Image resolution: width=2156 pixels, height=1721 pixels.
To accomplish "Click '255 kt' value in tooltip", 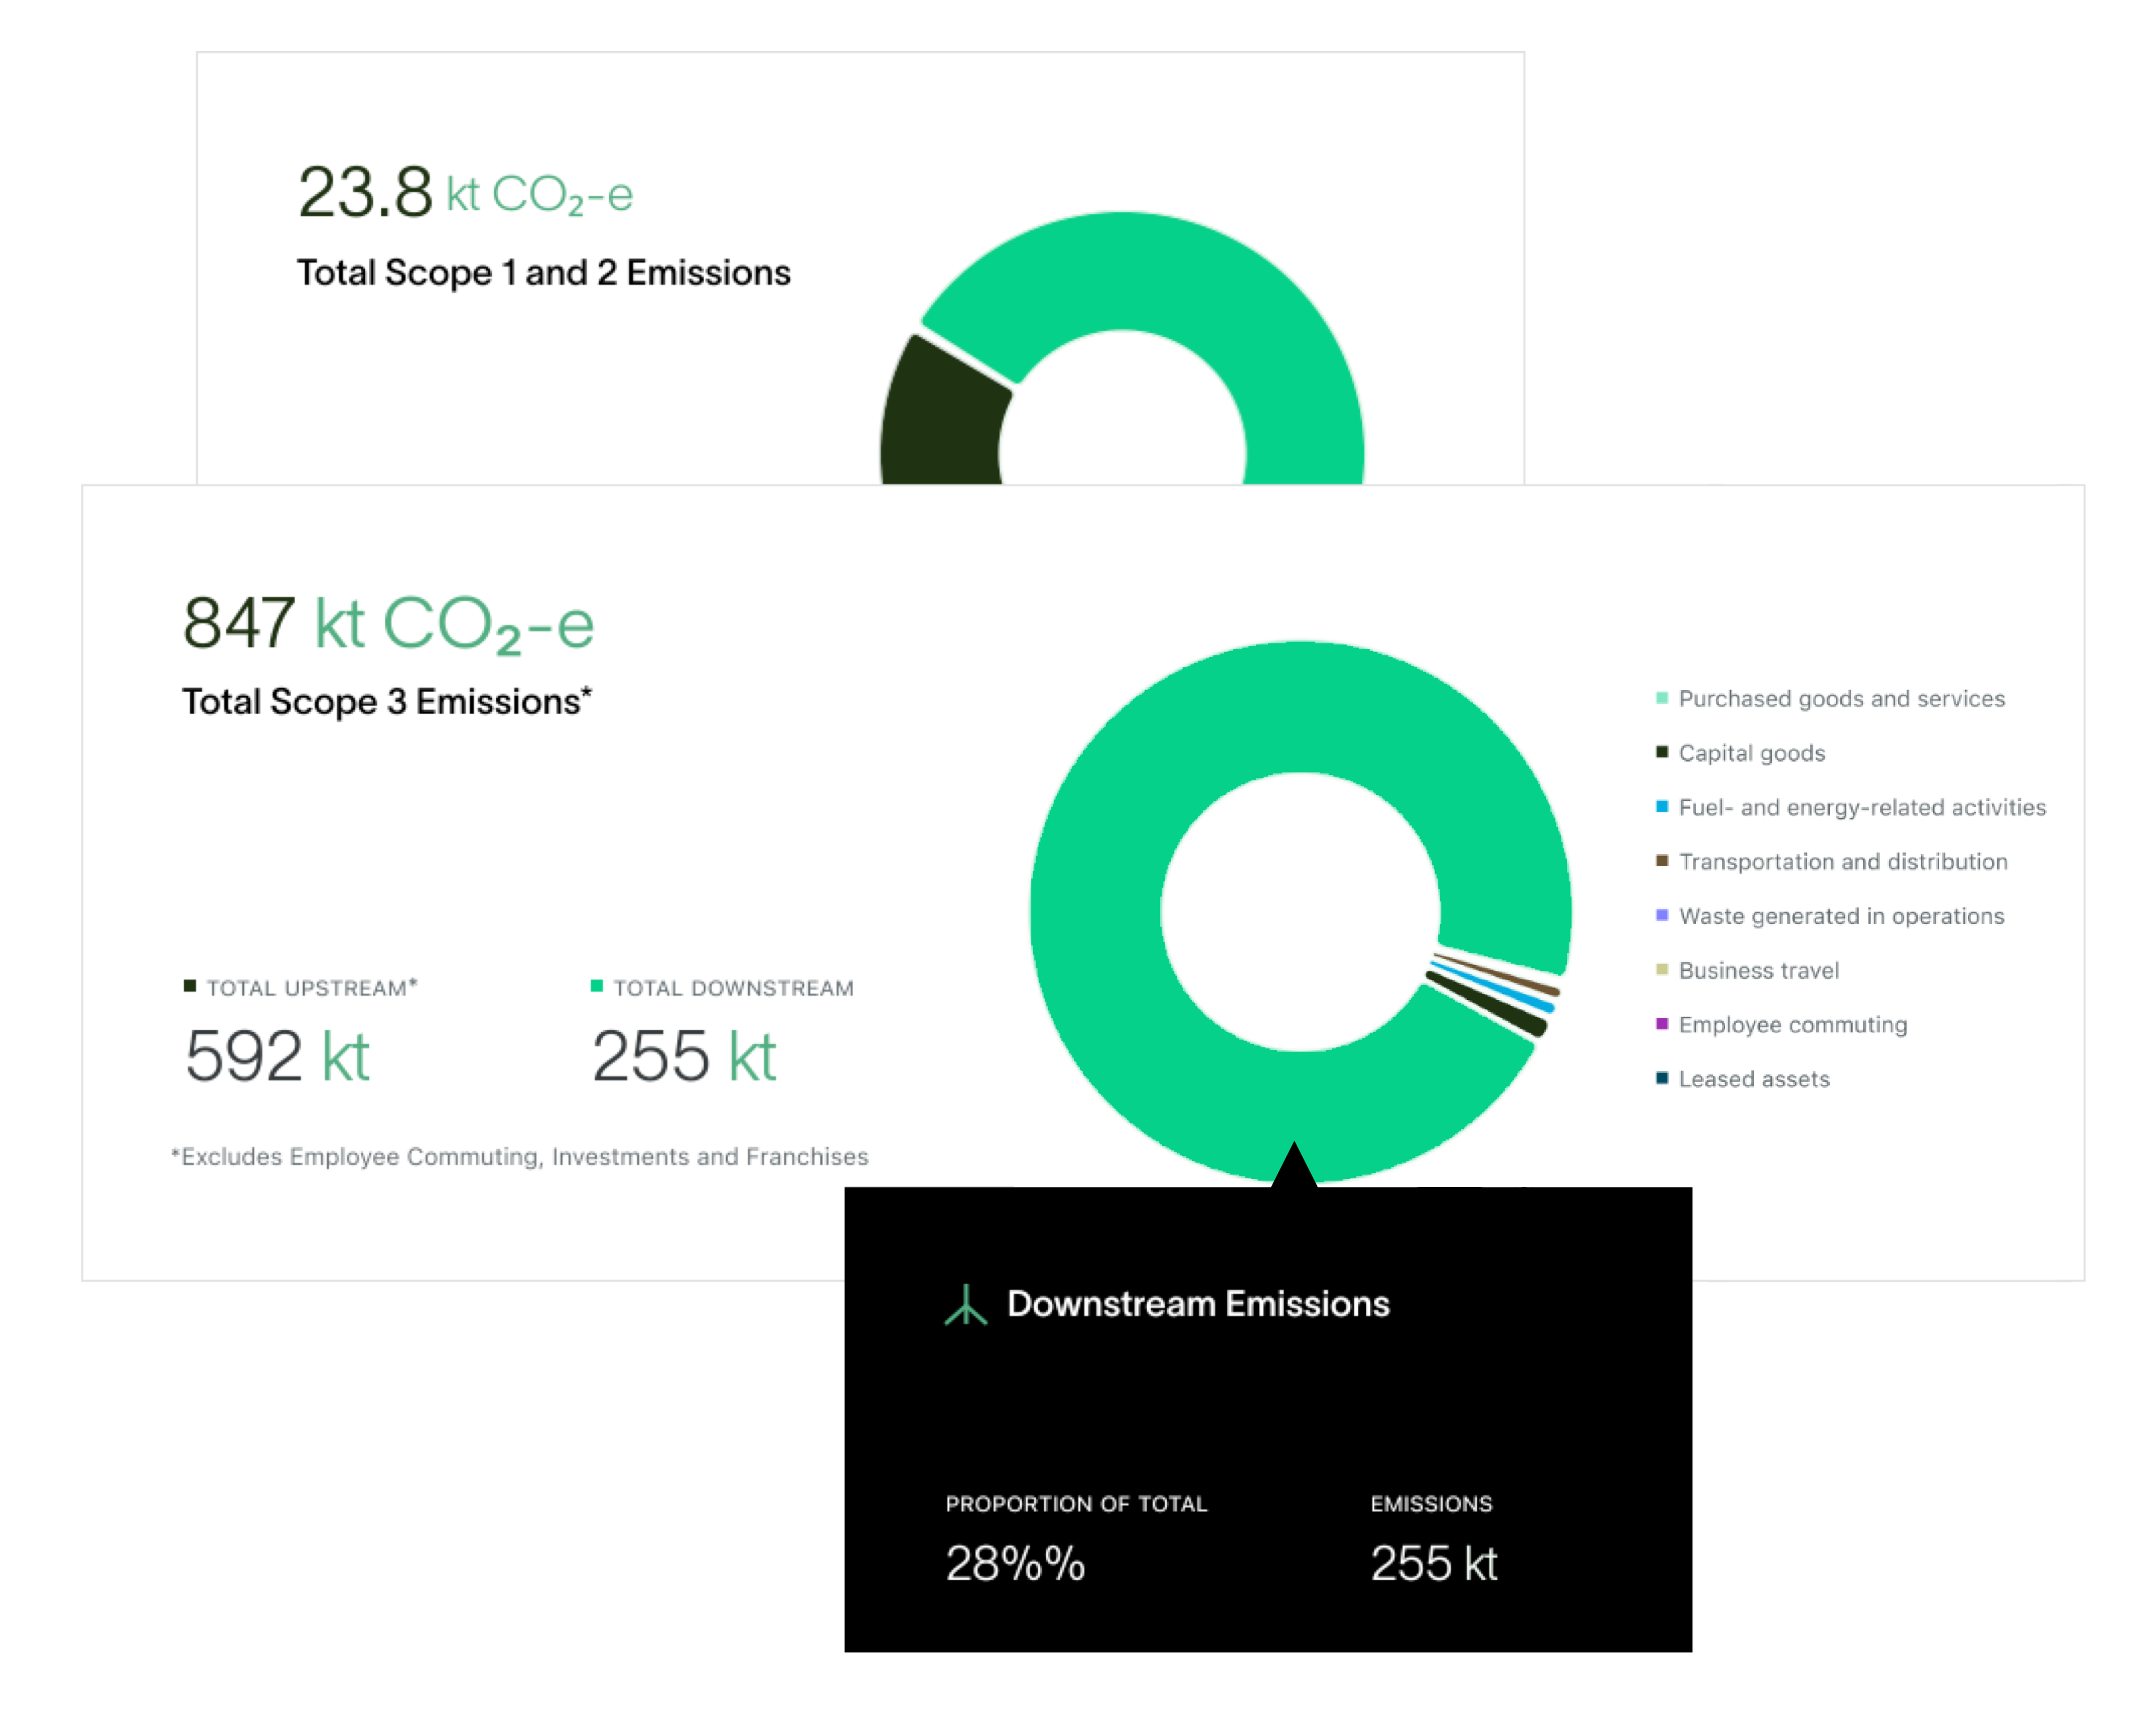I will (1434, 1563).
